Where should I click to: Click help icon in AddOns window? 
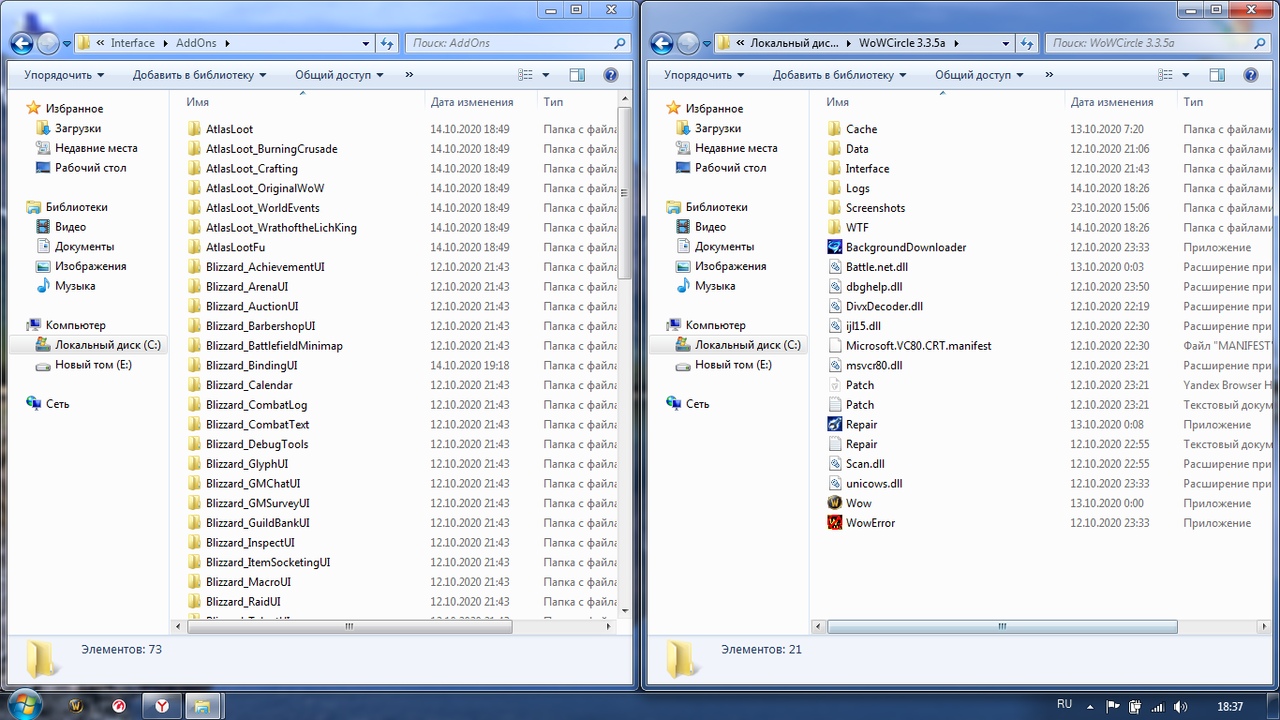tap(610, 75)
